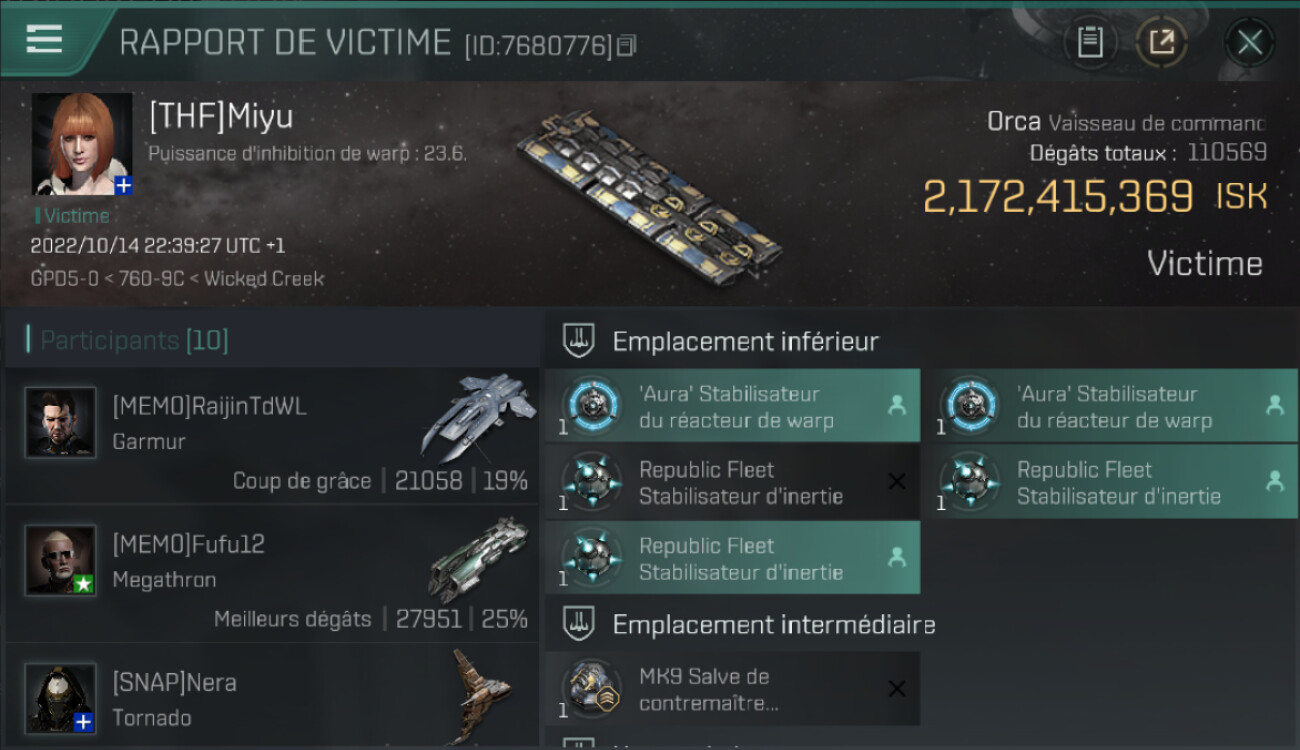Copy the kill report ID
The width and height of the screenshot is (1300, 750).
[x=627, y=45]
